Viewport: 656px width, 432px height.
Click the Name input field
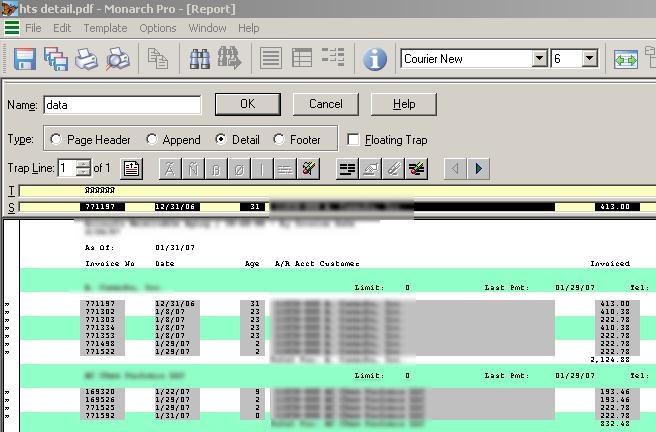tap(121, 104)
